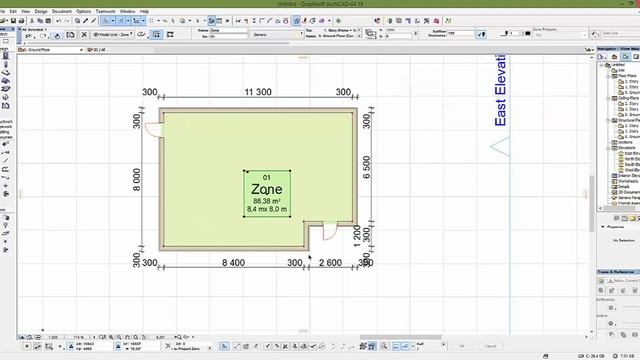Click the Redo arrow icon
This screenshot has height=360, width=640.
67,21
